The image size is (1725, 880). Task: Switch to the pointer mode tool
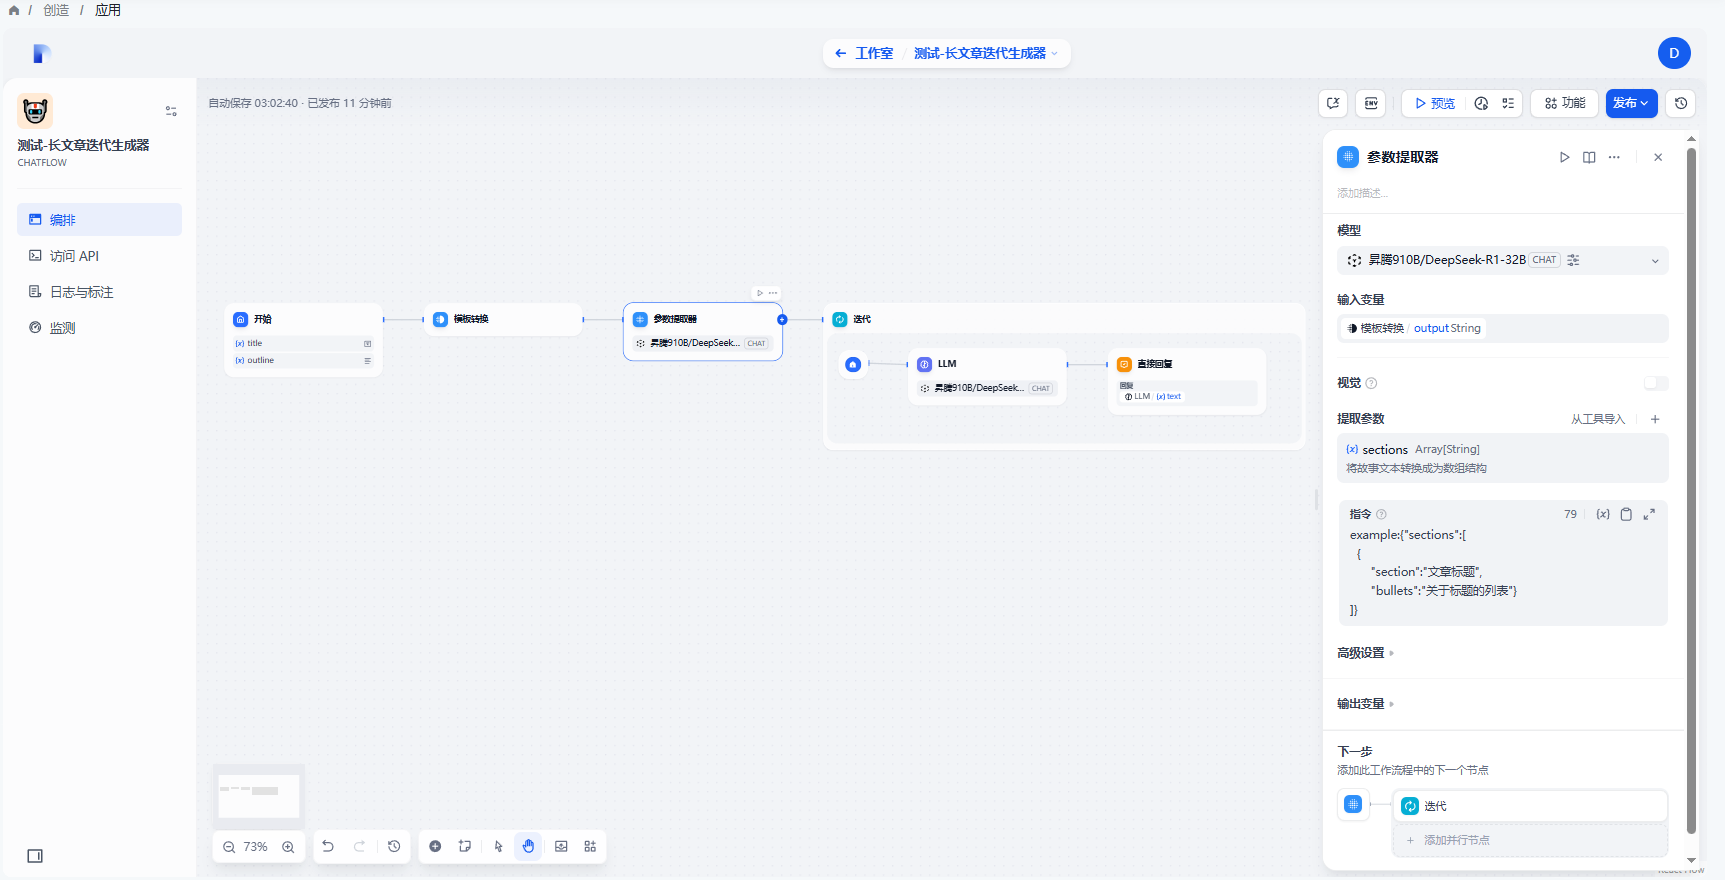[498, 846]
